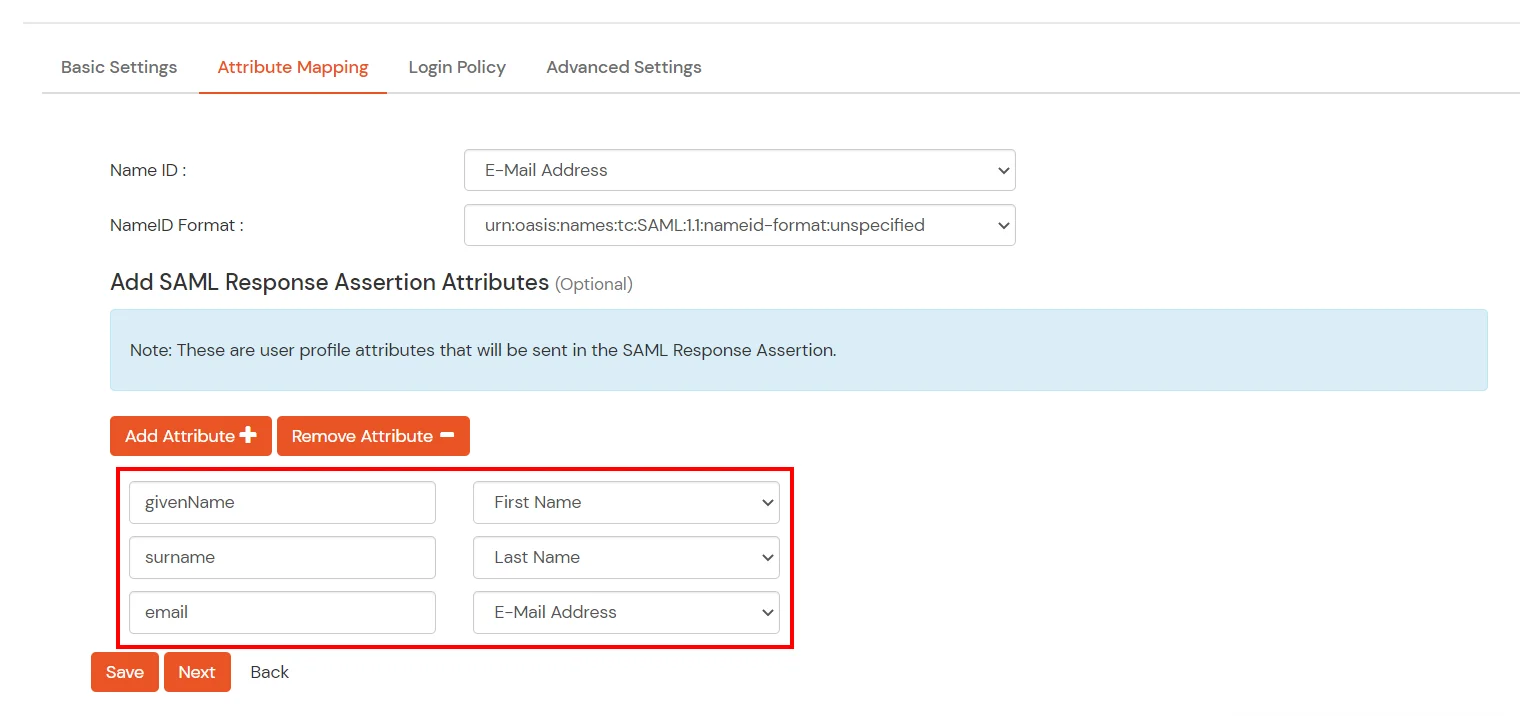Click the NameID Format label
This screenshot has height=716, width=1520.
(177, 225)
